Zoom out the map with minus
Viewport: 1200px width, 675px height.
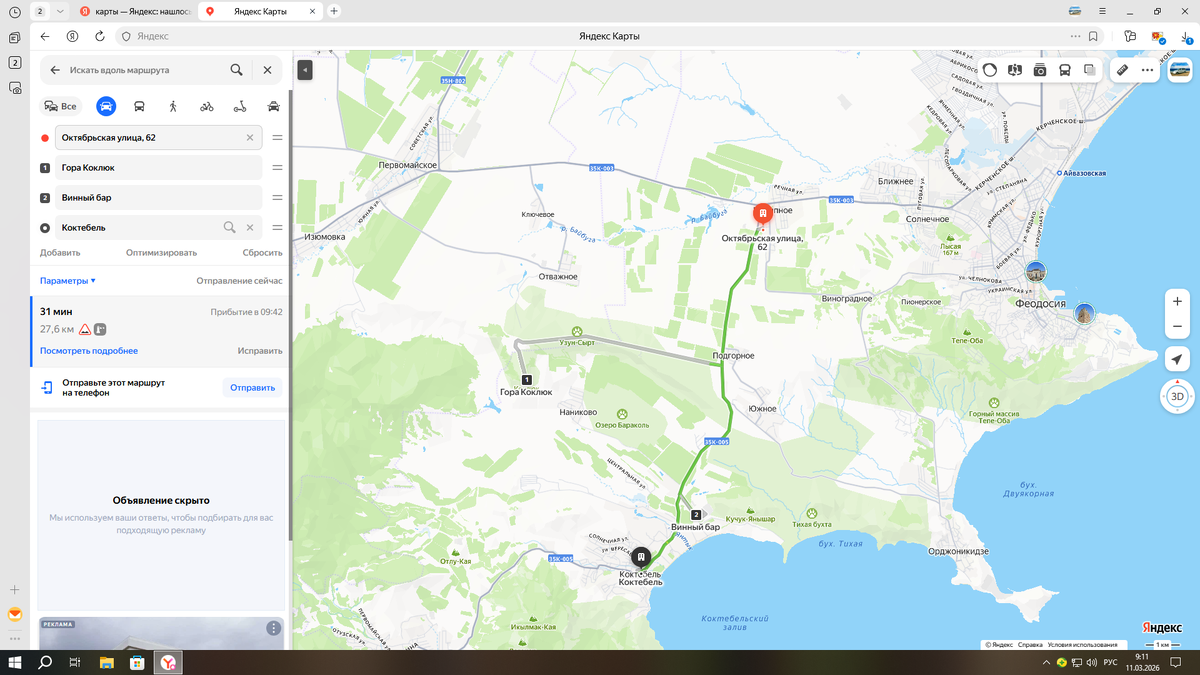pos(1177,327)
